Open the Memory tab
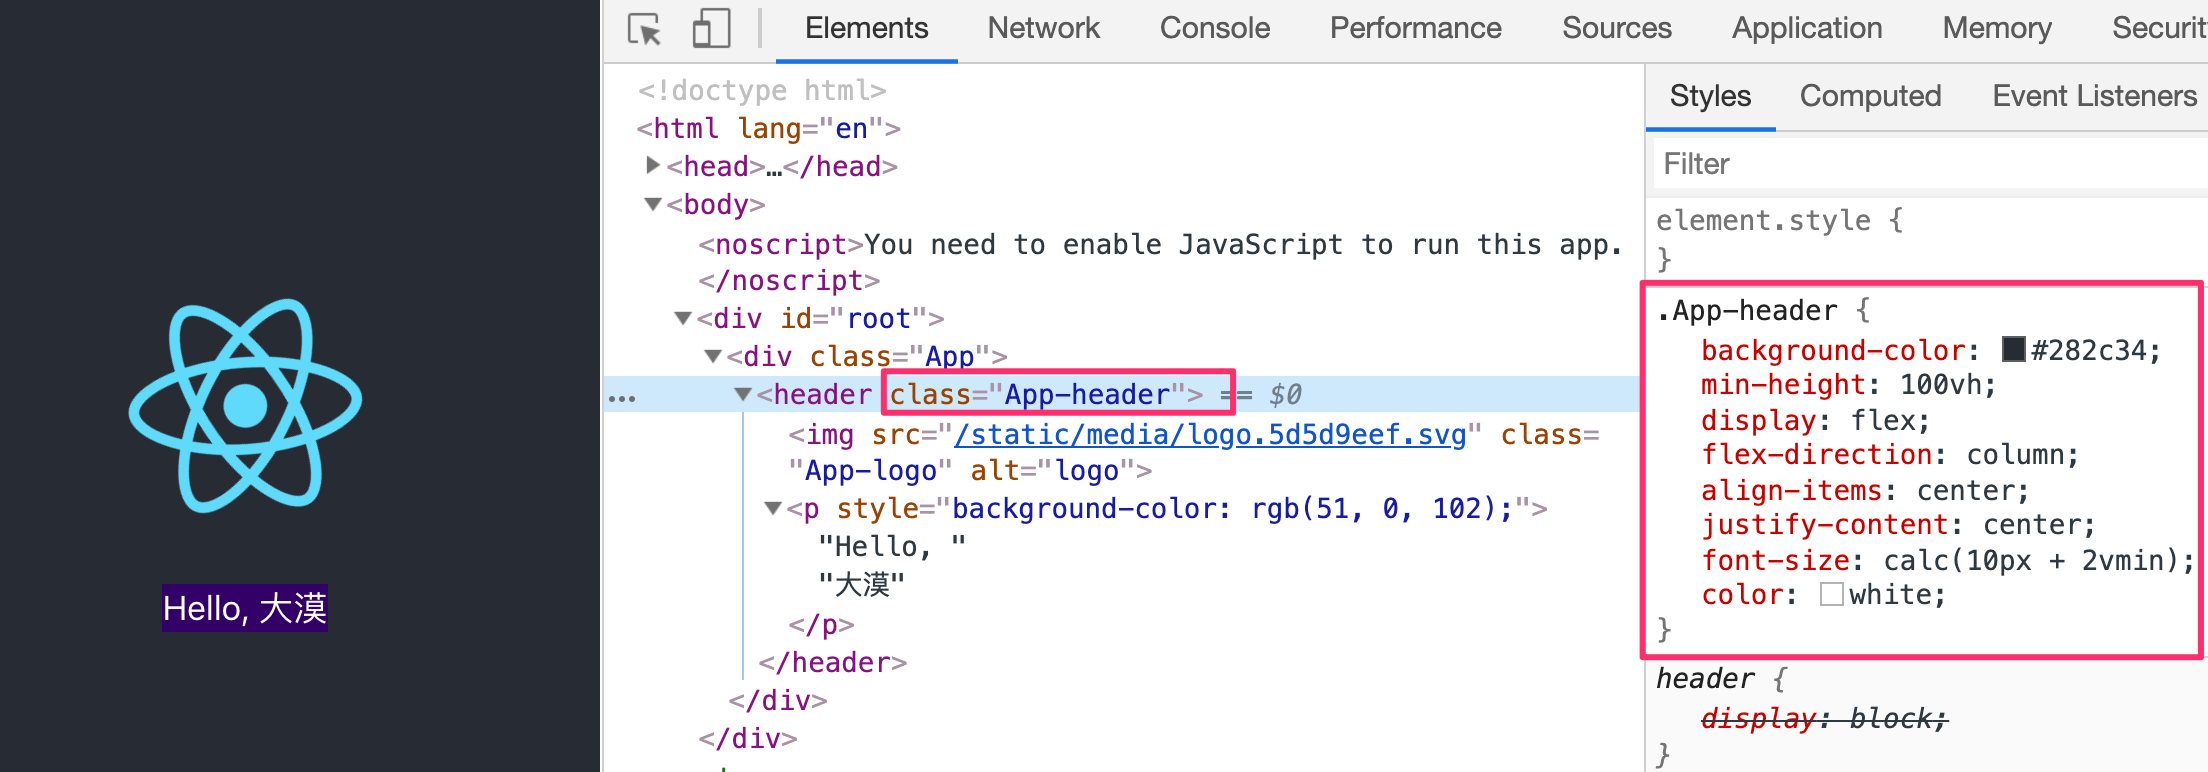The width and height of the screenshot is (2208, 772). (1997, 28)
